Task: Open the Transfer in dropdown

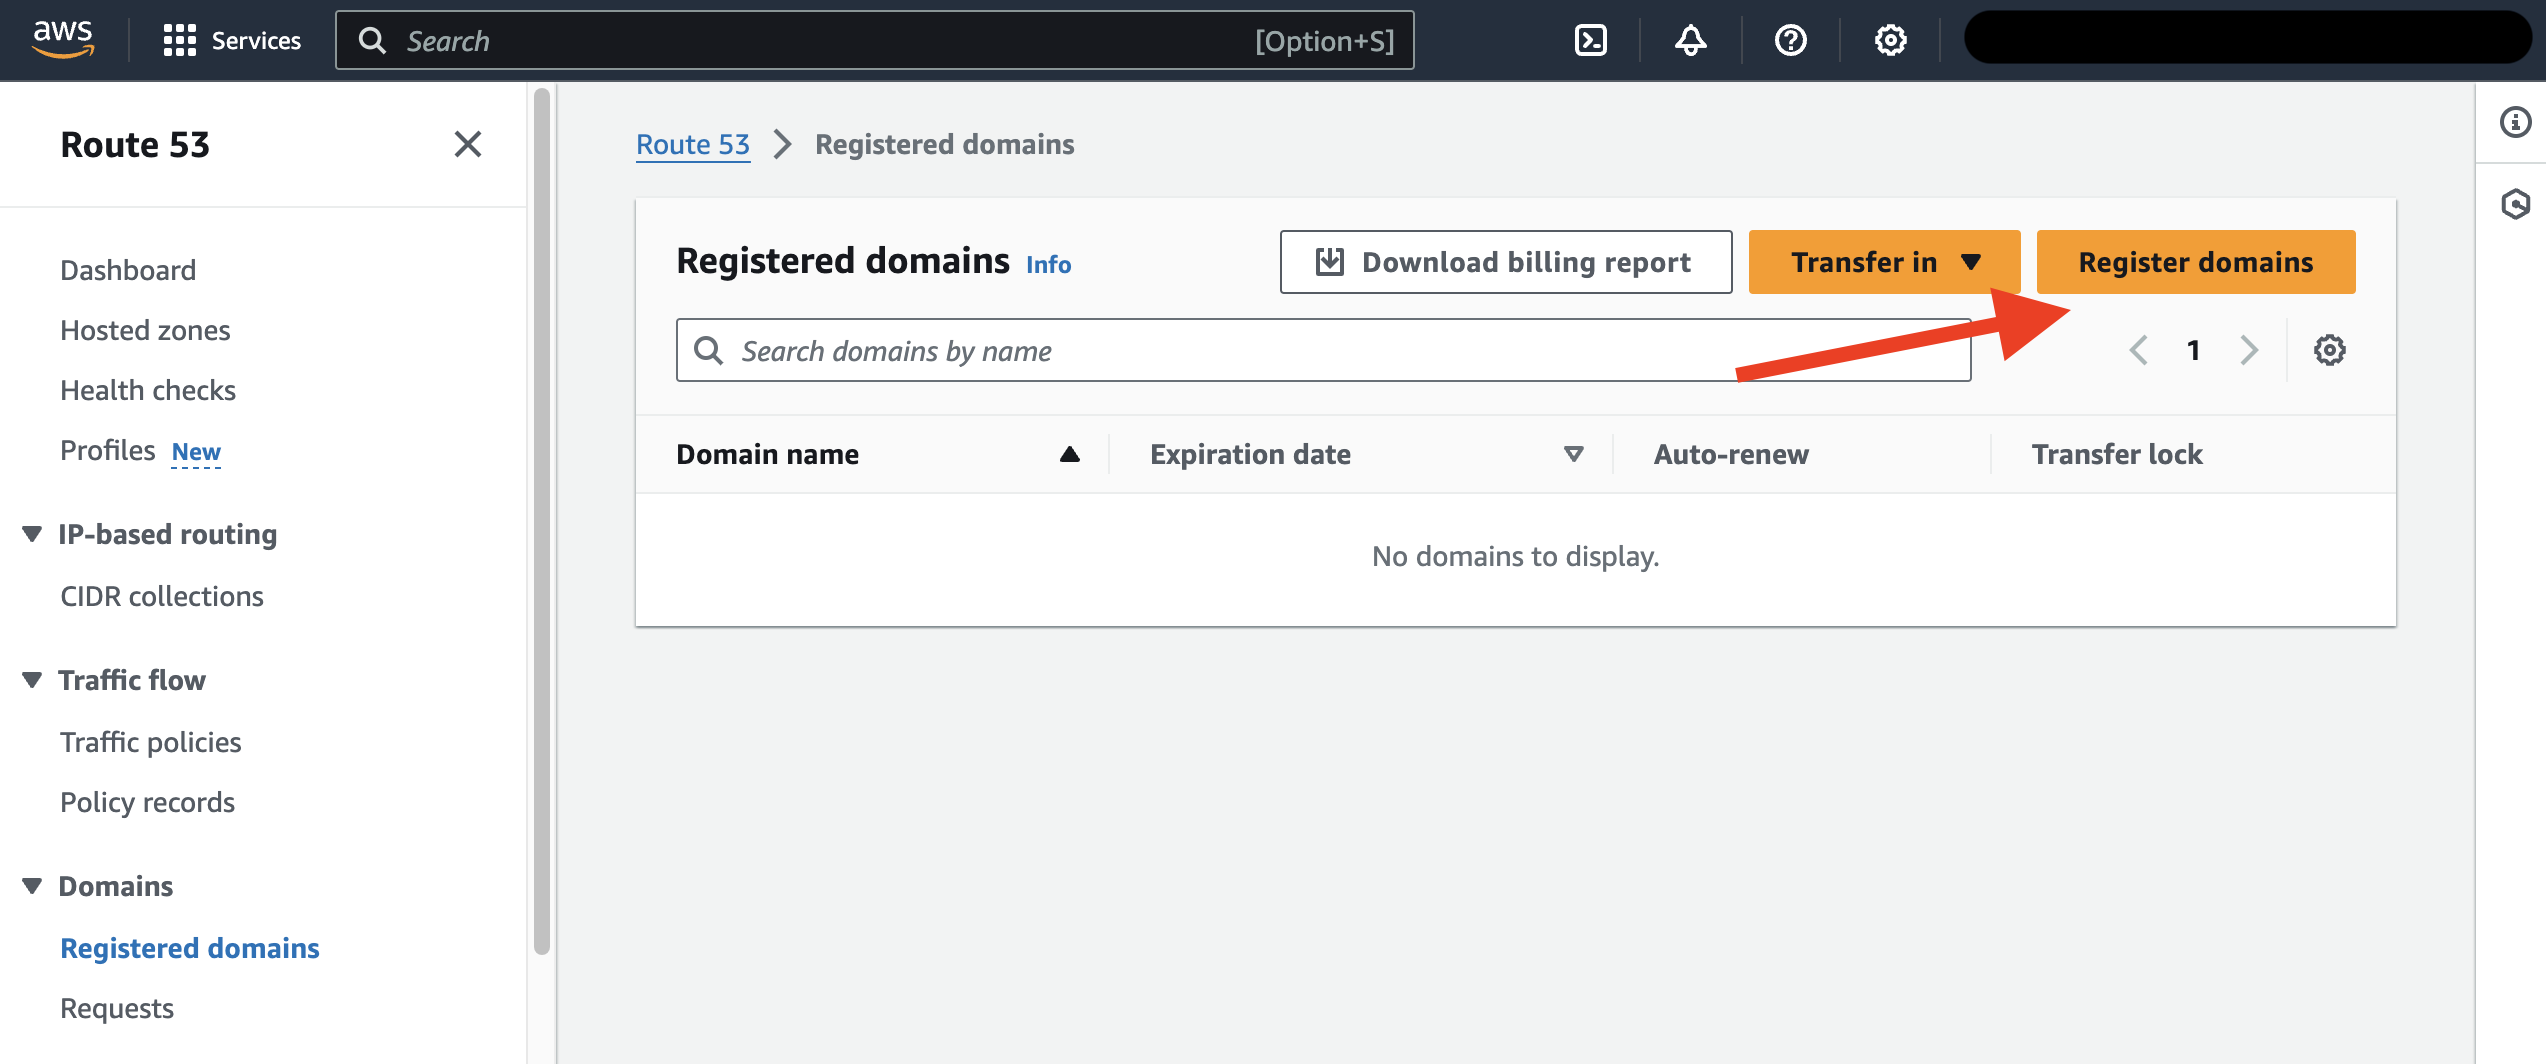Action: [x=1884, y=262]
